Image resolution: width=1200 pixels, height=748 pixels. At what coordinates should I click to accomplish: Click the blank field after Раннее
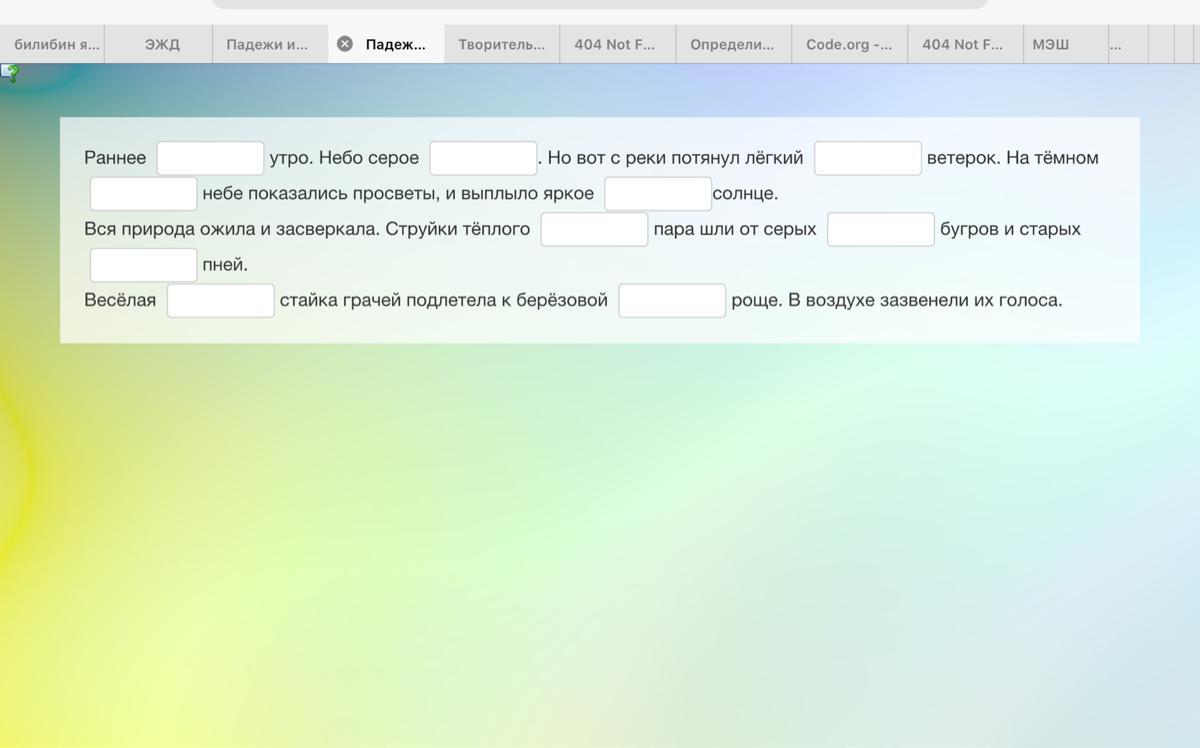click(x=210, y=158)
